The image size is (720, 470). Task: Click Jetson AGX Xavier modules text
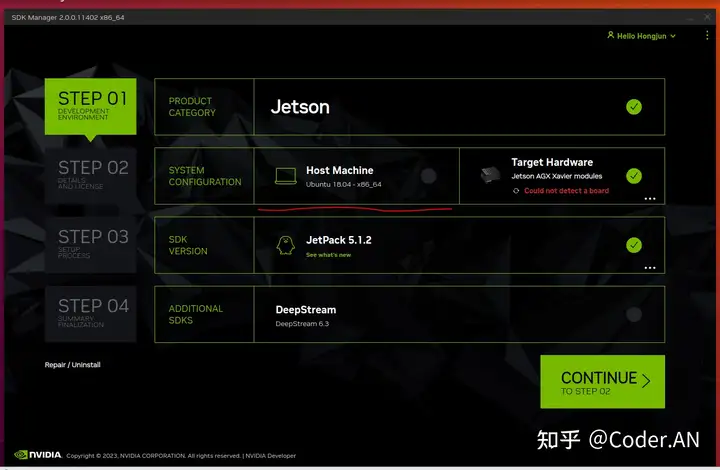[x=557, y=176]
